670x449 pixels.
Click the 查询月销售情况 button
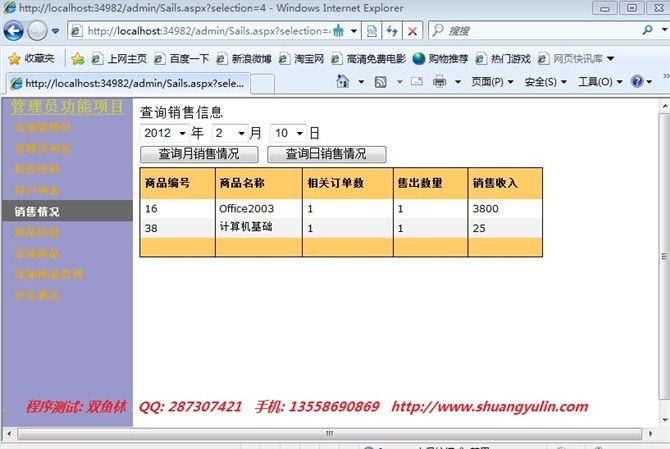tap(199, 154)
